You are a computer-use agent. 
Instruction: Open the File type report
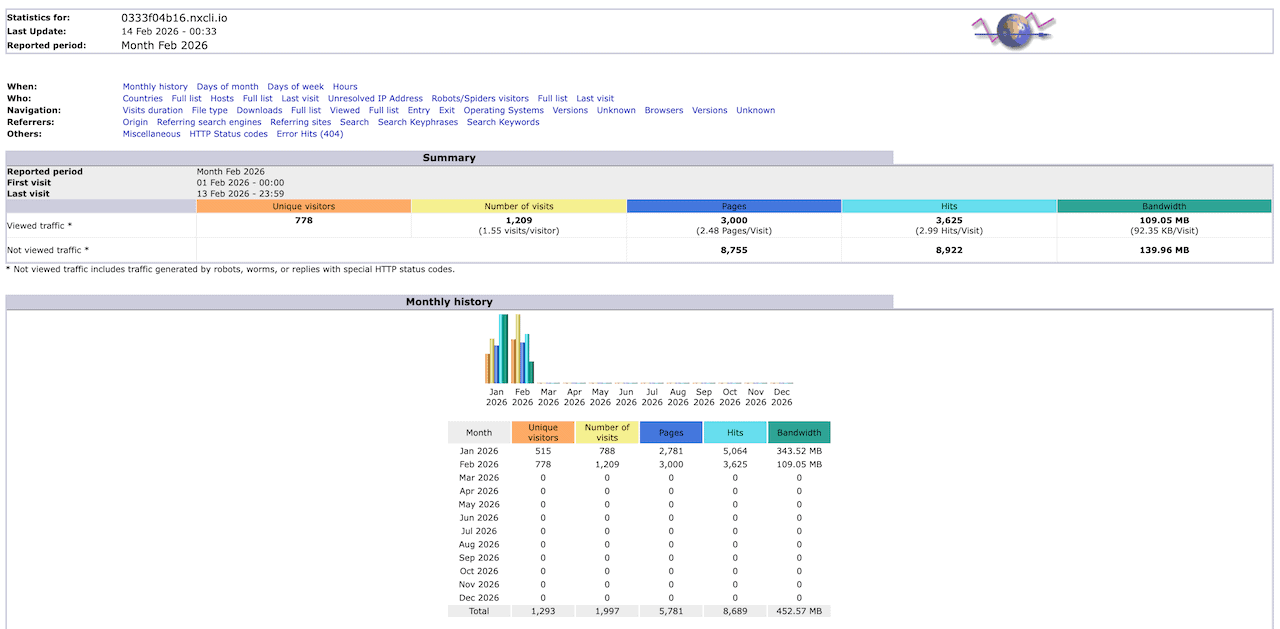click(x=210, y=110)
